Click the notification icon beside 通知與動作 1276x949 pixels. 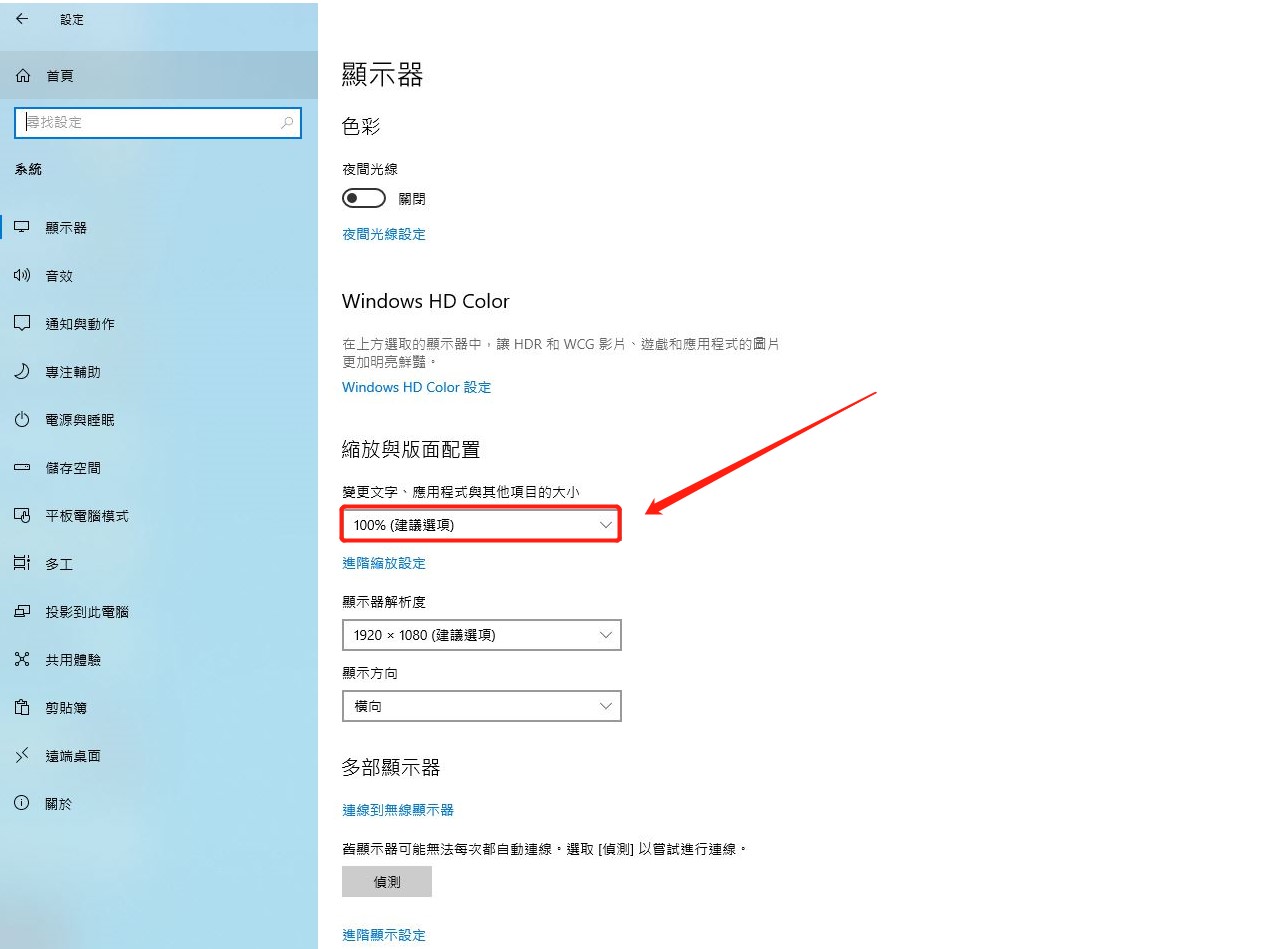(x=22, y=324)
